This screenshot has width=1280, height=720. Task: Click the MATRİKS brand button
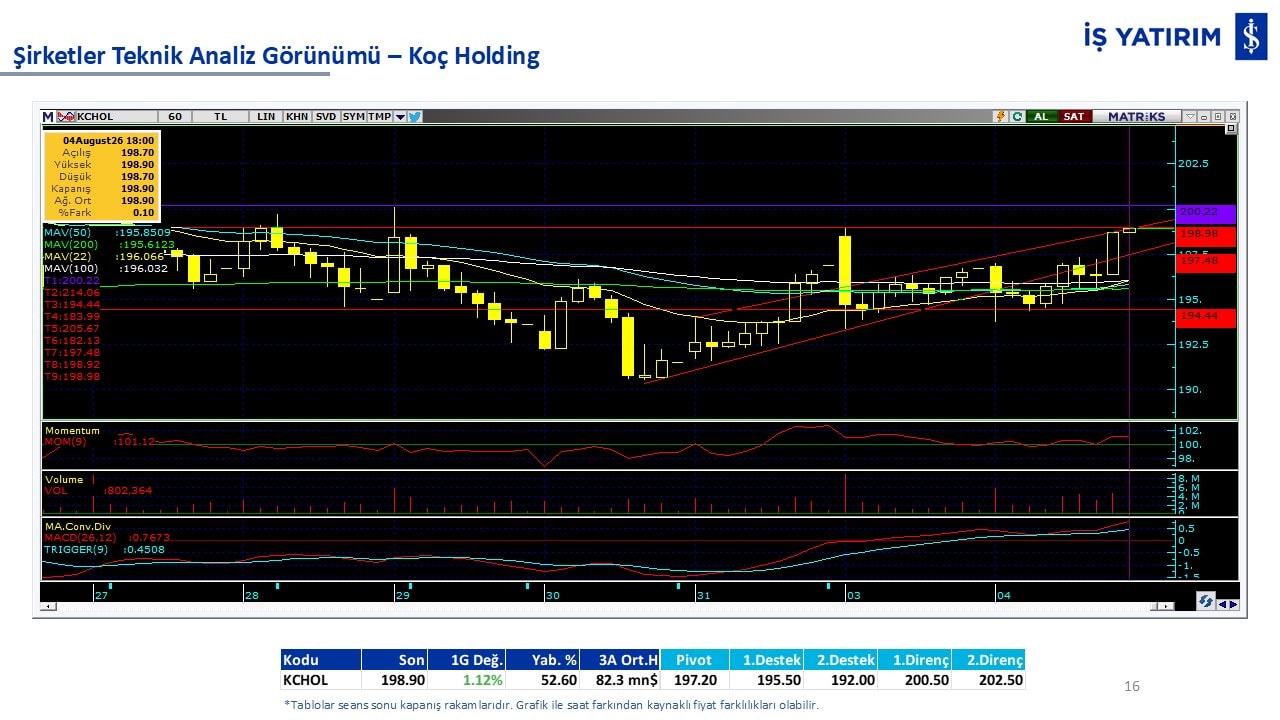pyautogui.click(x=1136, y=116)
